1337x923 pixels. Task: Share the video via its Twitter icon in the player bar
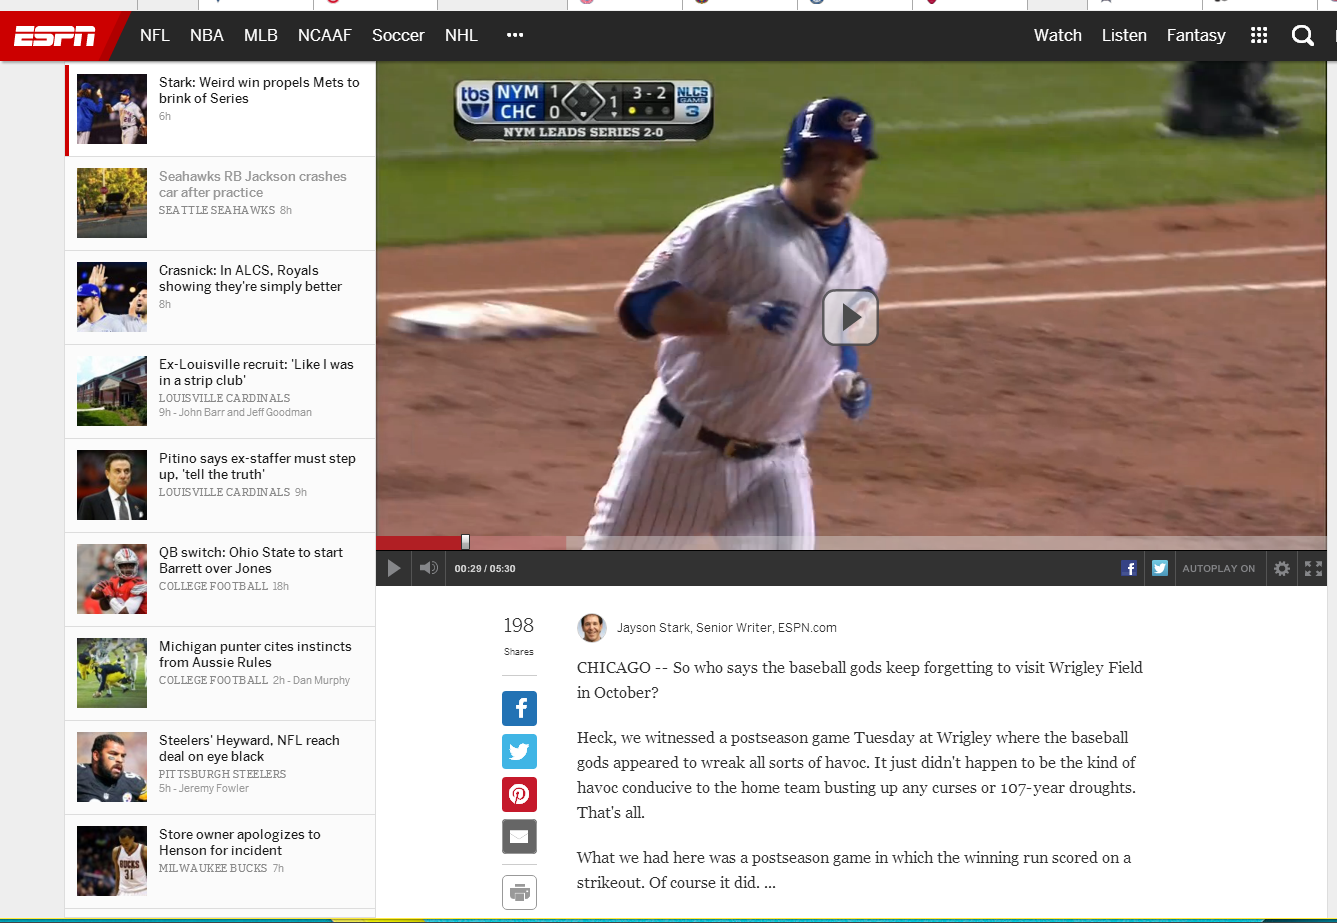(x=1160, y=568)
